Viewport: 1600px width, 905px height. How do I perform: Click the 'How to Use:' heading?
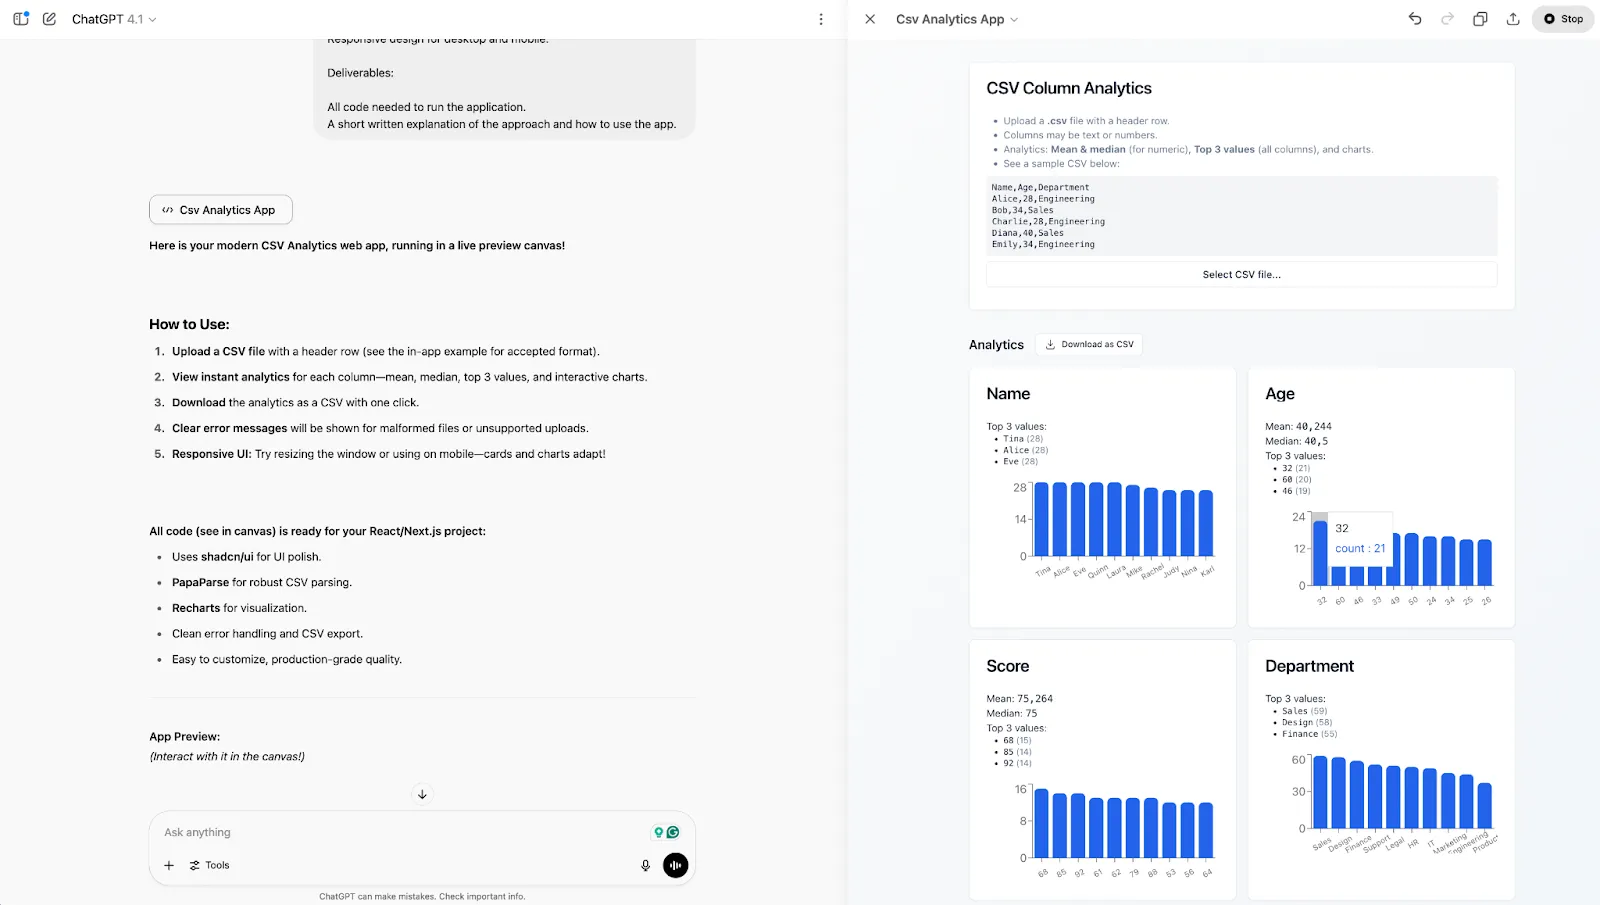(189, 324)
